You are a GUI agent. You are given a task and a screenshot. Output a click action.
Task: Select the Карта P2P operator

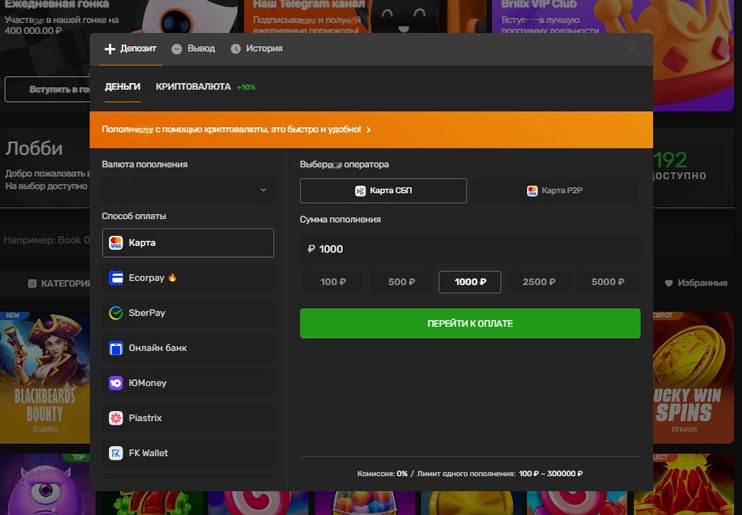pyautogui.click(x=555, y=191)
